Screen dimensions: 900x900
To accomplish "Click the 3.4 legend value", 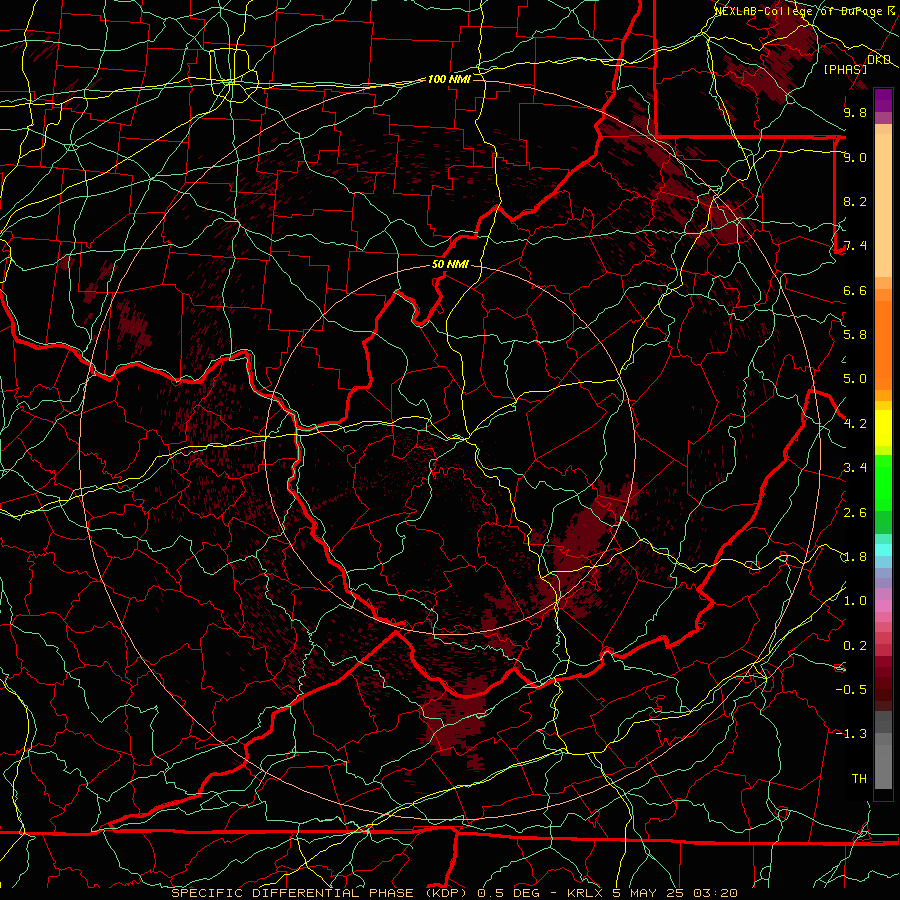I will pos(855,468).
